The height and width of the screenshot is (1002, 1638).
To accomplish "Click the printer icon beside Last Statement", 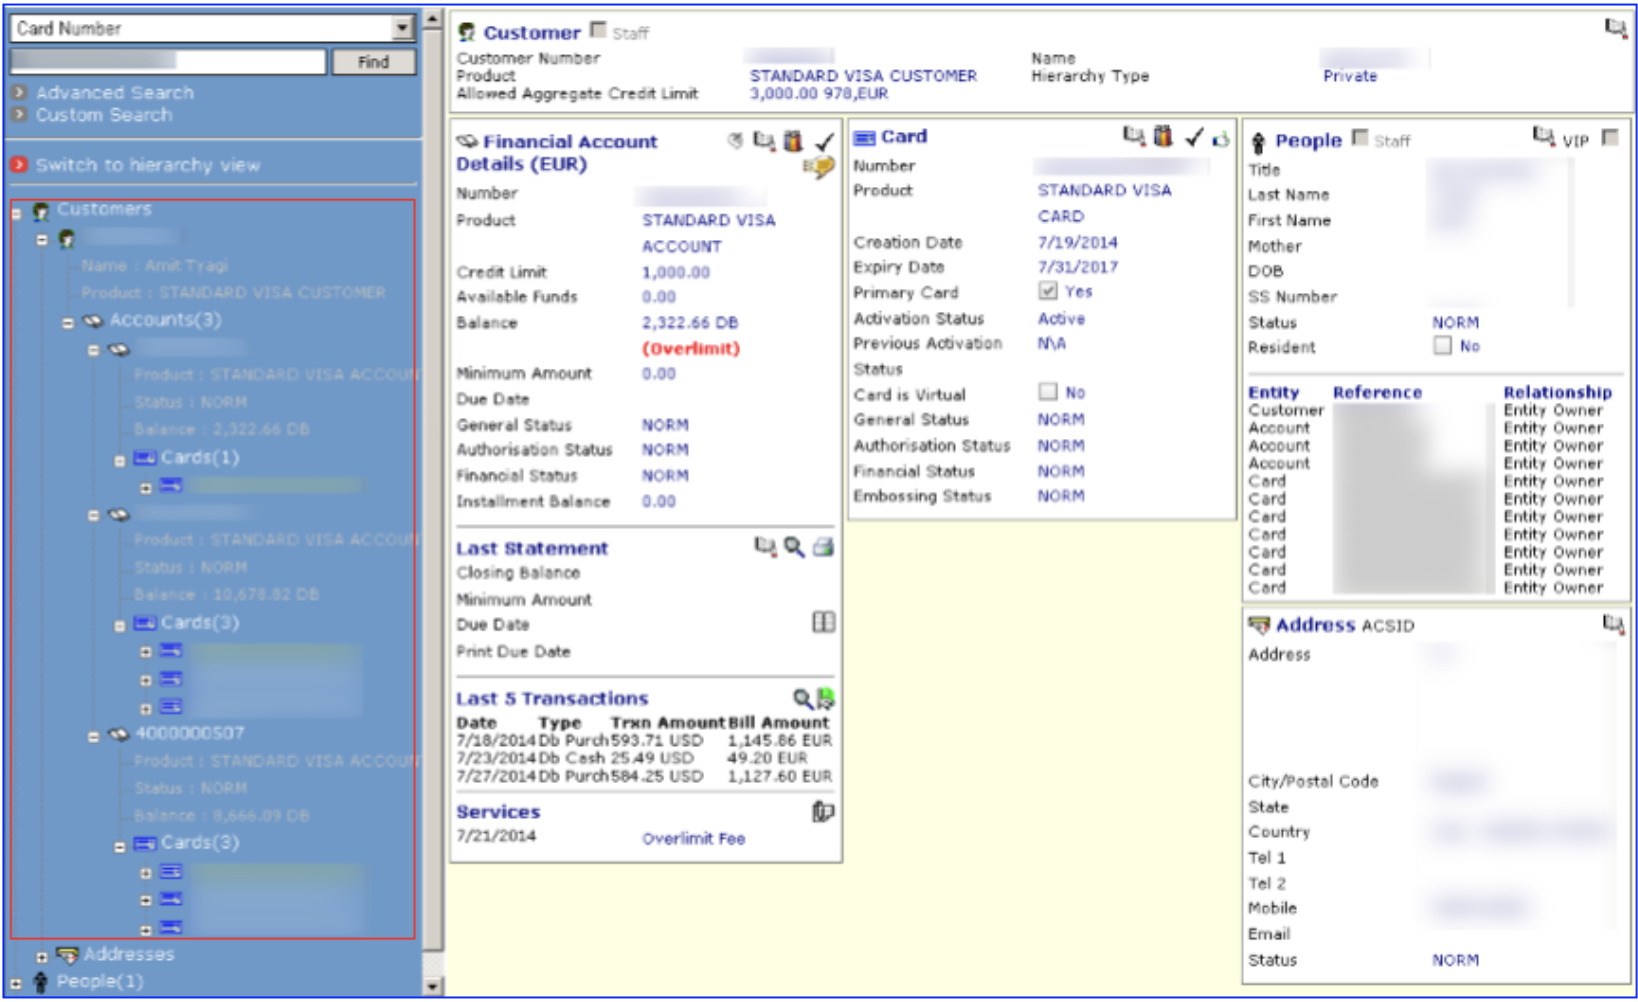I will coord(823,546).
